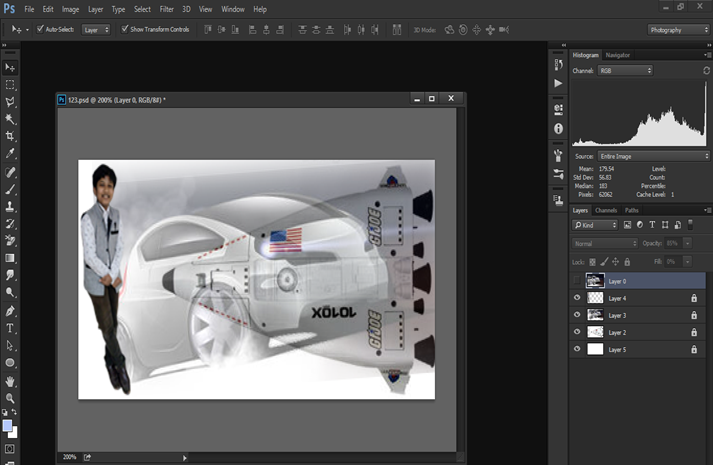The width and height of the screenshot is (713, 465).
Task: Uncheck Show Transform Controls
Action: click(125, 29)
